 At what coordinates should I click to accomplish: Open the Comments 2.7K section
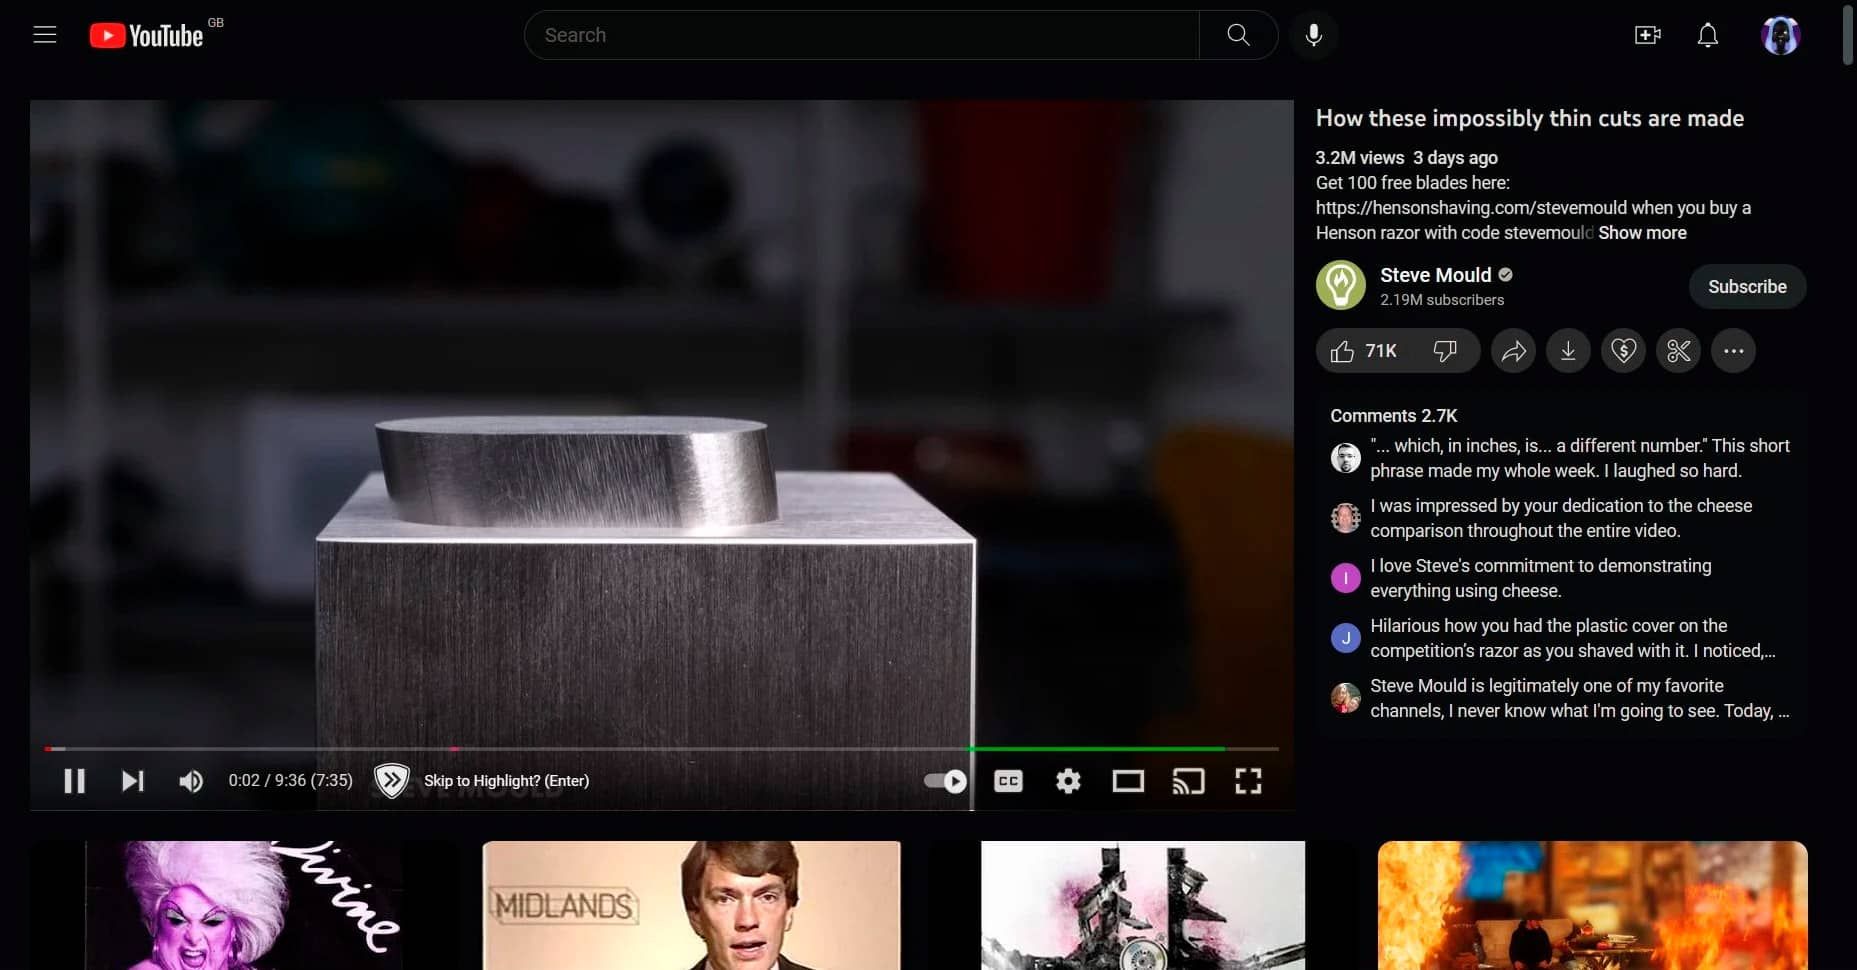coord(1393,416)
